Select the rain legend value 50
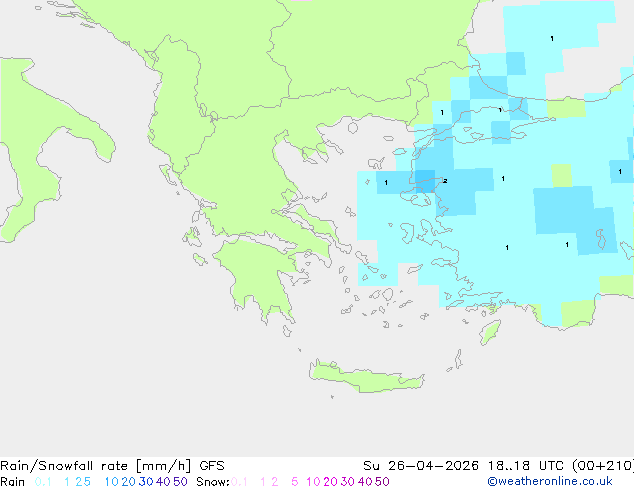Screen dimensions: 634x490 pyautogui.click(x=180, y=482)
